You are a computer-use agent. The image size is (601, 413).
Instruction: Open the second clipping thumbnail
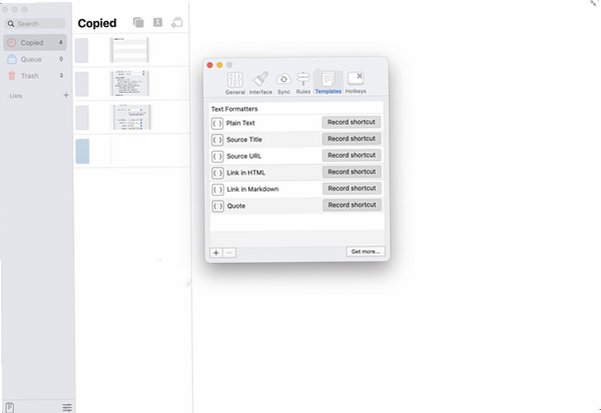(130, 83)
